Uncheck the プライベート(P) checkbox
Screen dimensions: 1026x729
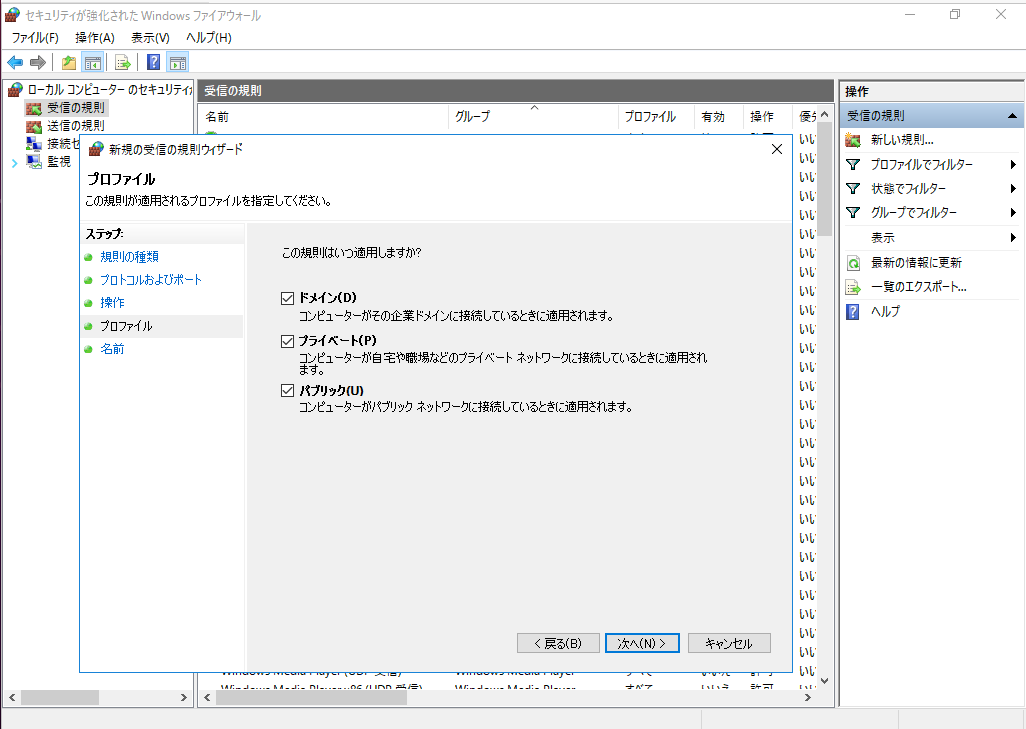(x=288, y=341)
